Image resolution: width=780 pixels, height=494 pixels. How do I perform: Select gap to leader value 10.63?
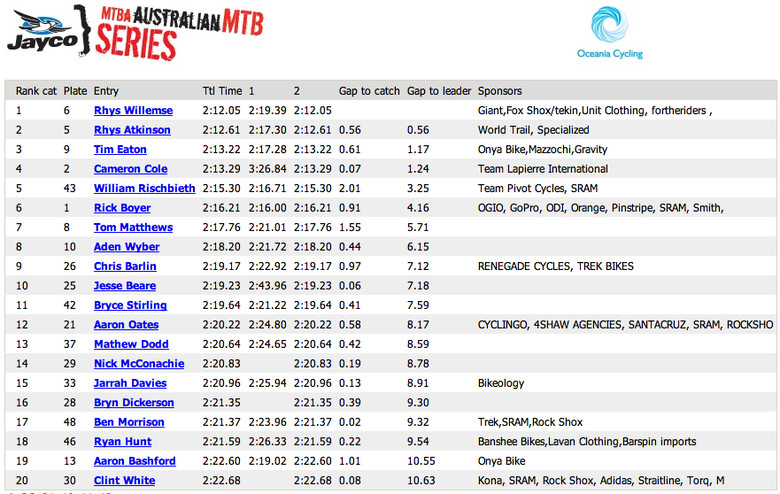(x=421, y=480)
